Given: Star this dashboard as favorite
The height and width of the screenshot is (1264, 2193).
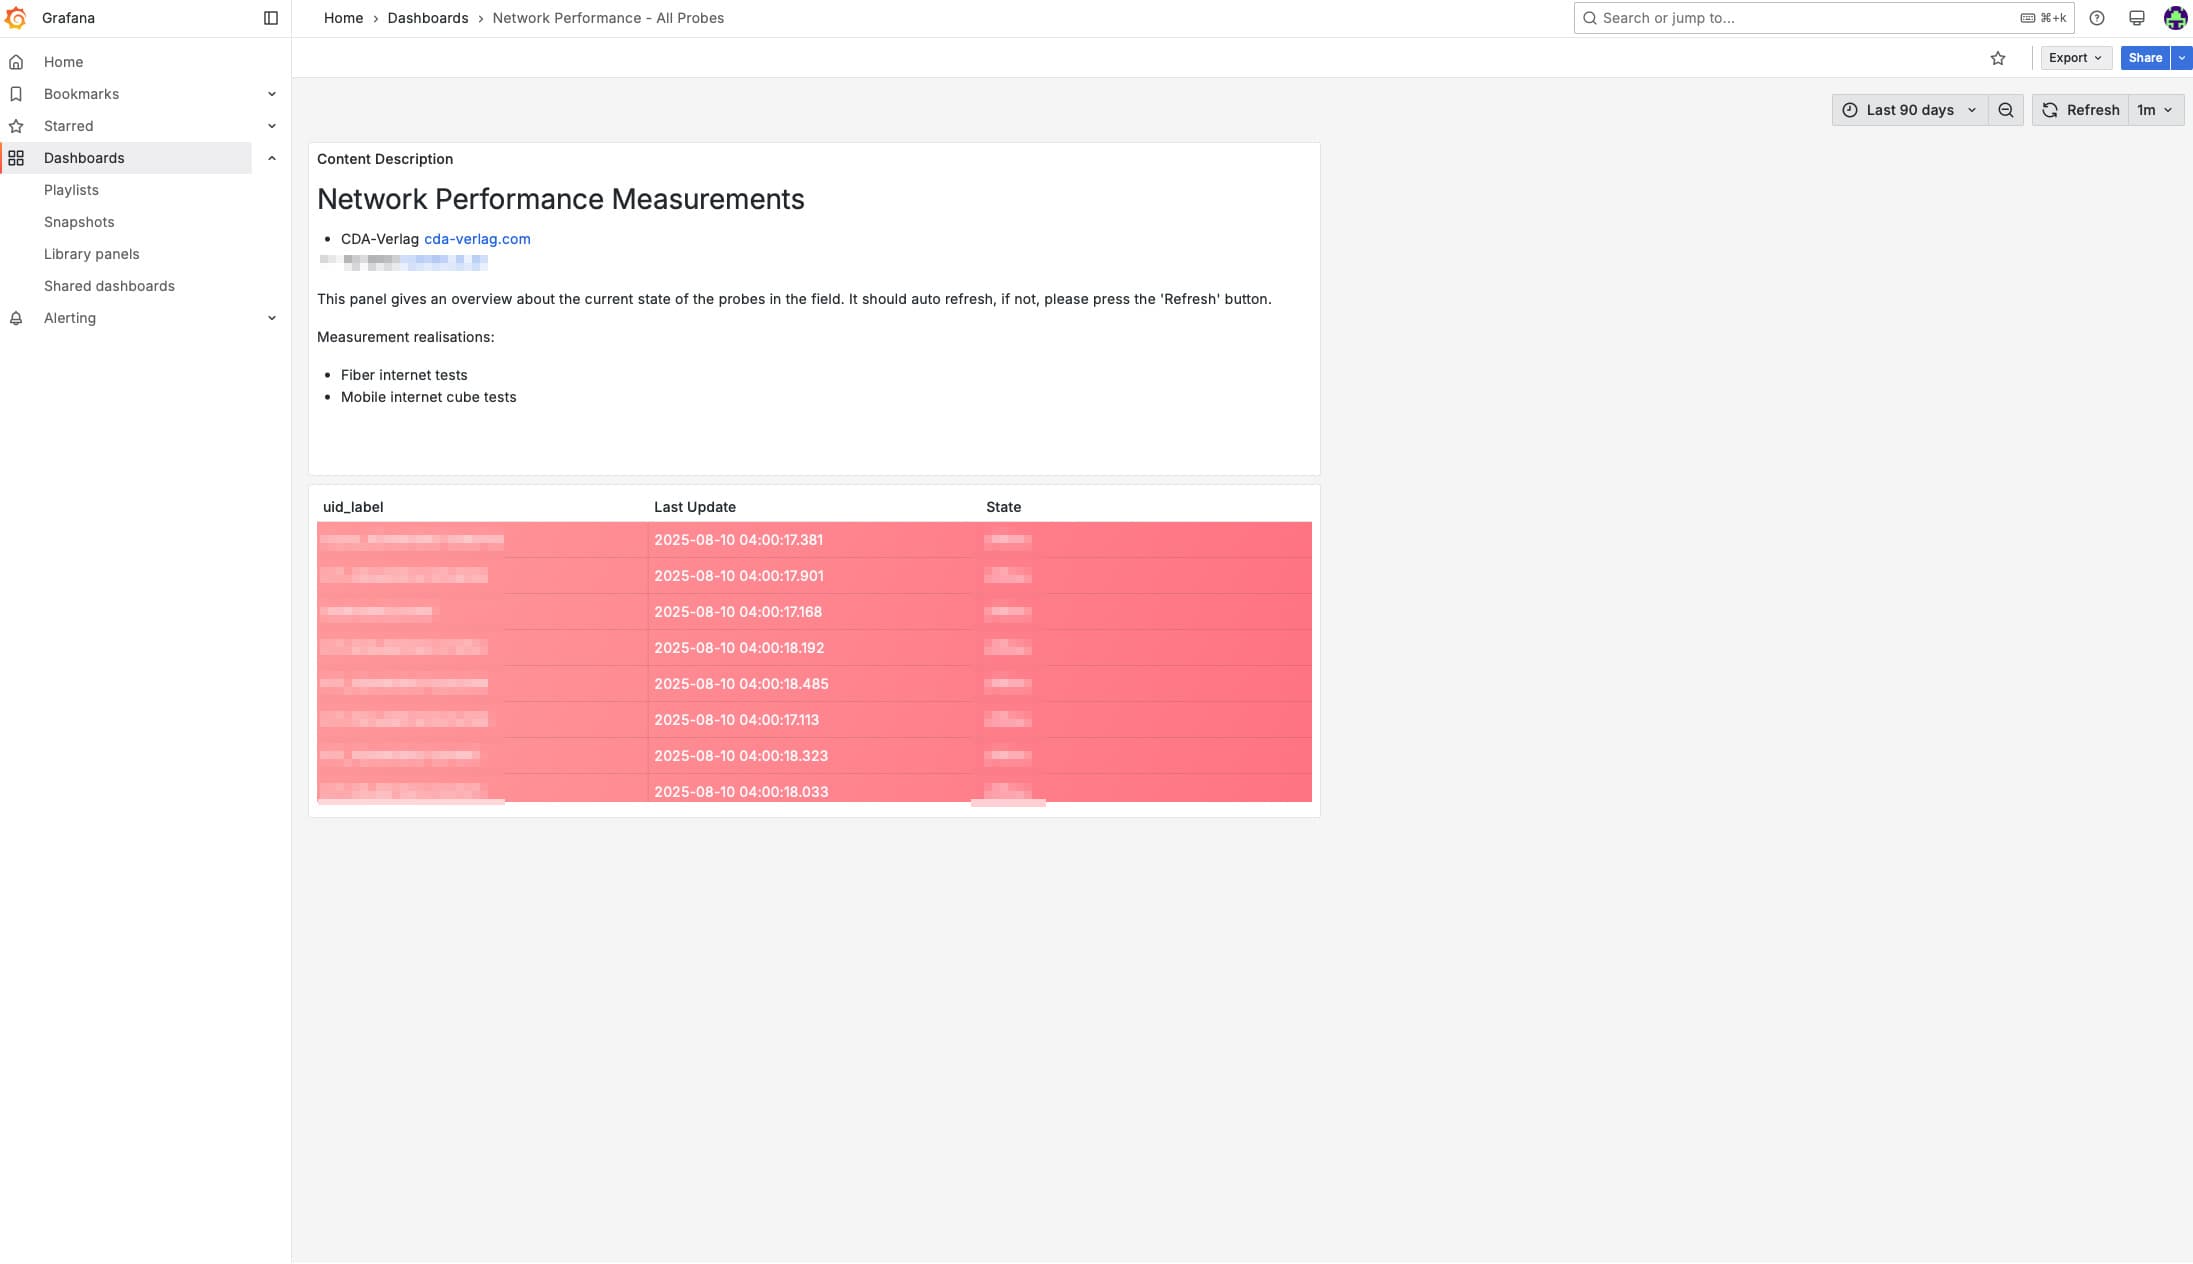Looking at the screenshot, I should (x=1997, y=58).
